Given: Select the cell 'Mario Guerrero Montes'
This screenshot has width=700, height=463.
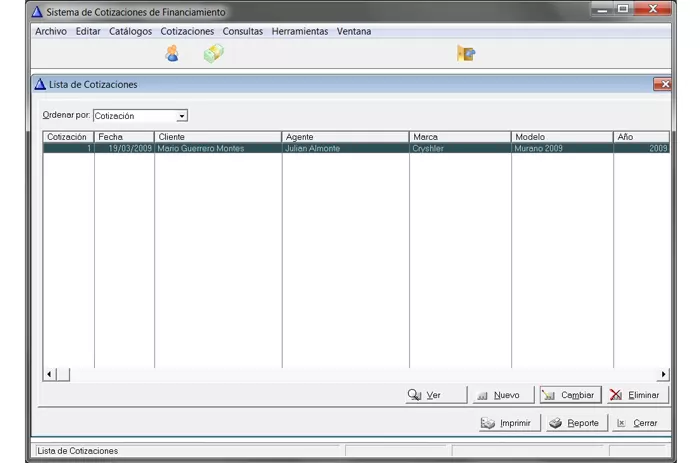Looking at the screenshot, I should pyautogui.click(x=218, y=148).
